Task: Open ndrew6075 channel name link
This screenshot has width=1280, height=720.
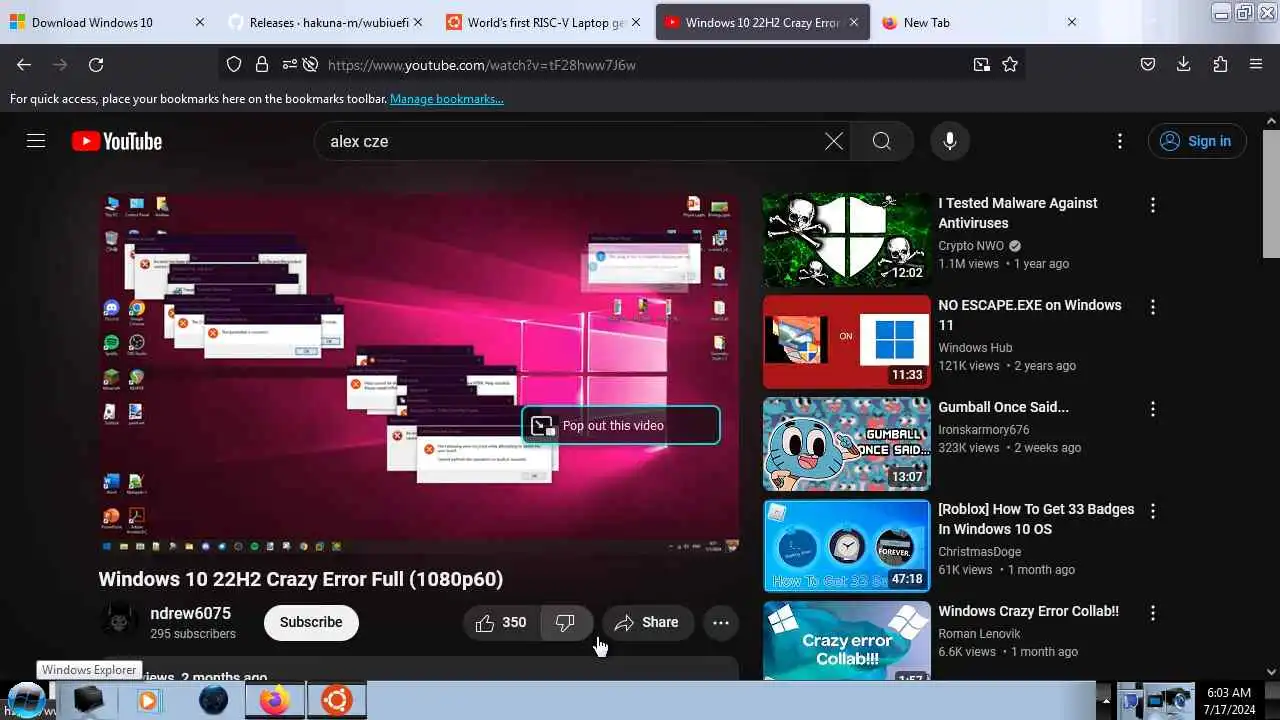Action: coord(190,613)
